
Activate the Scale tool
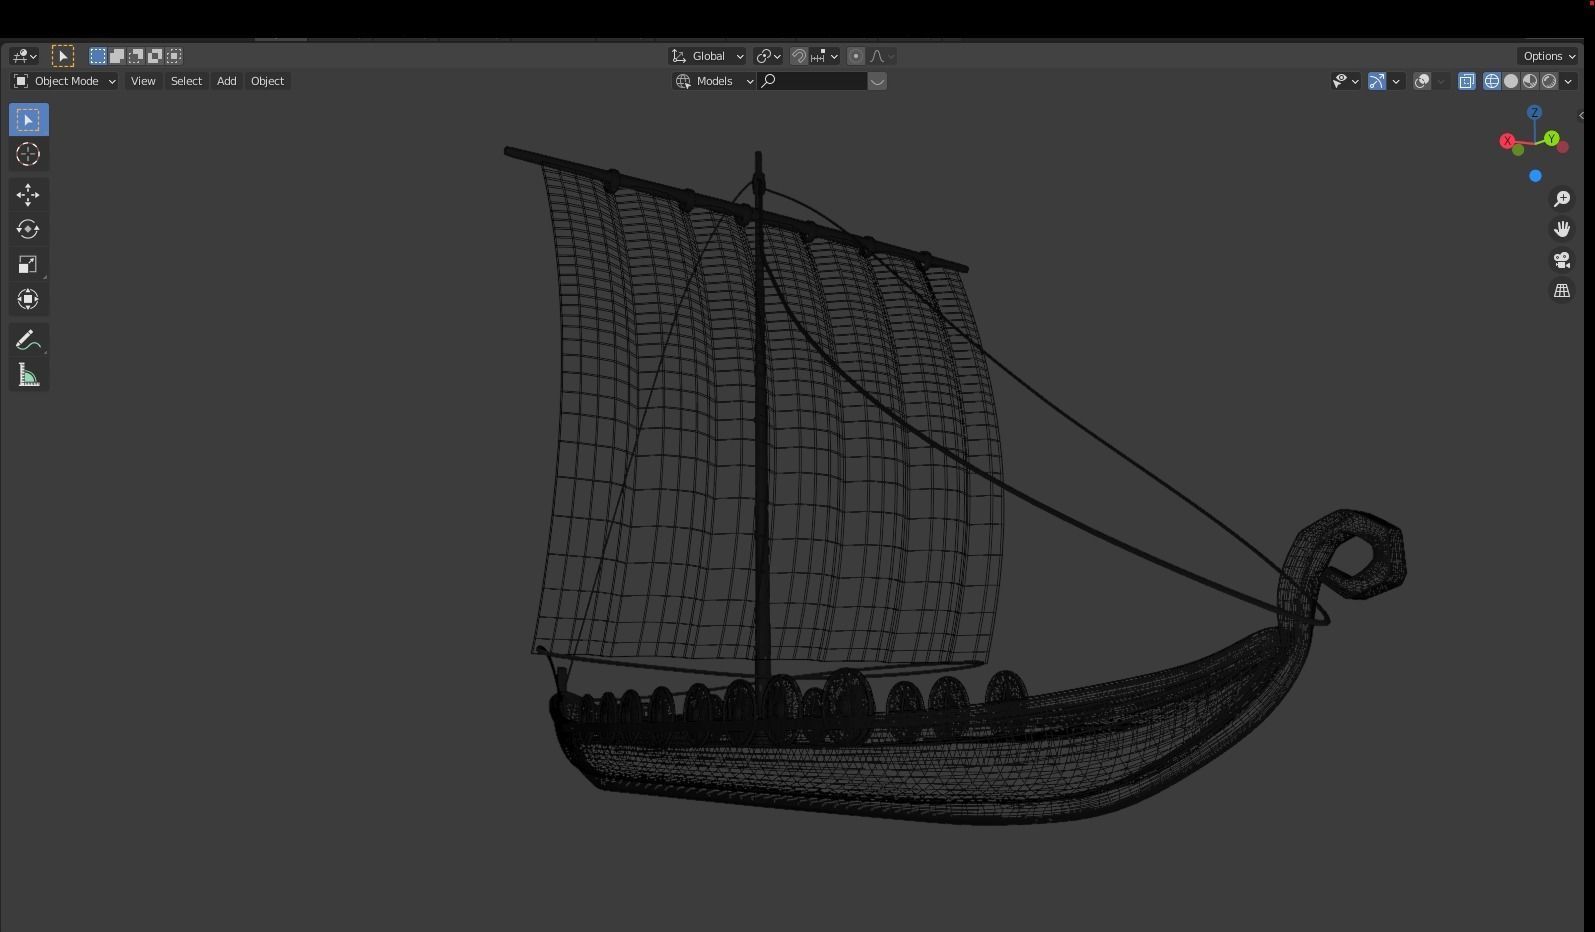pyautogui.click(x=28, y=264)
